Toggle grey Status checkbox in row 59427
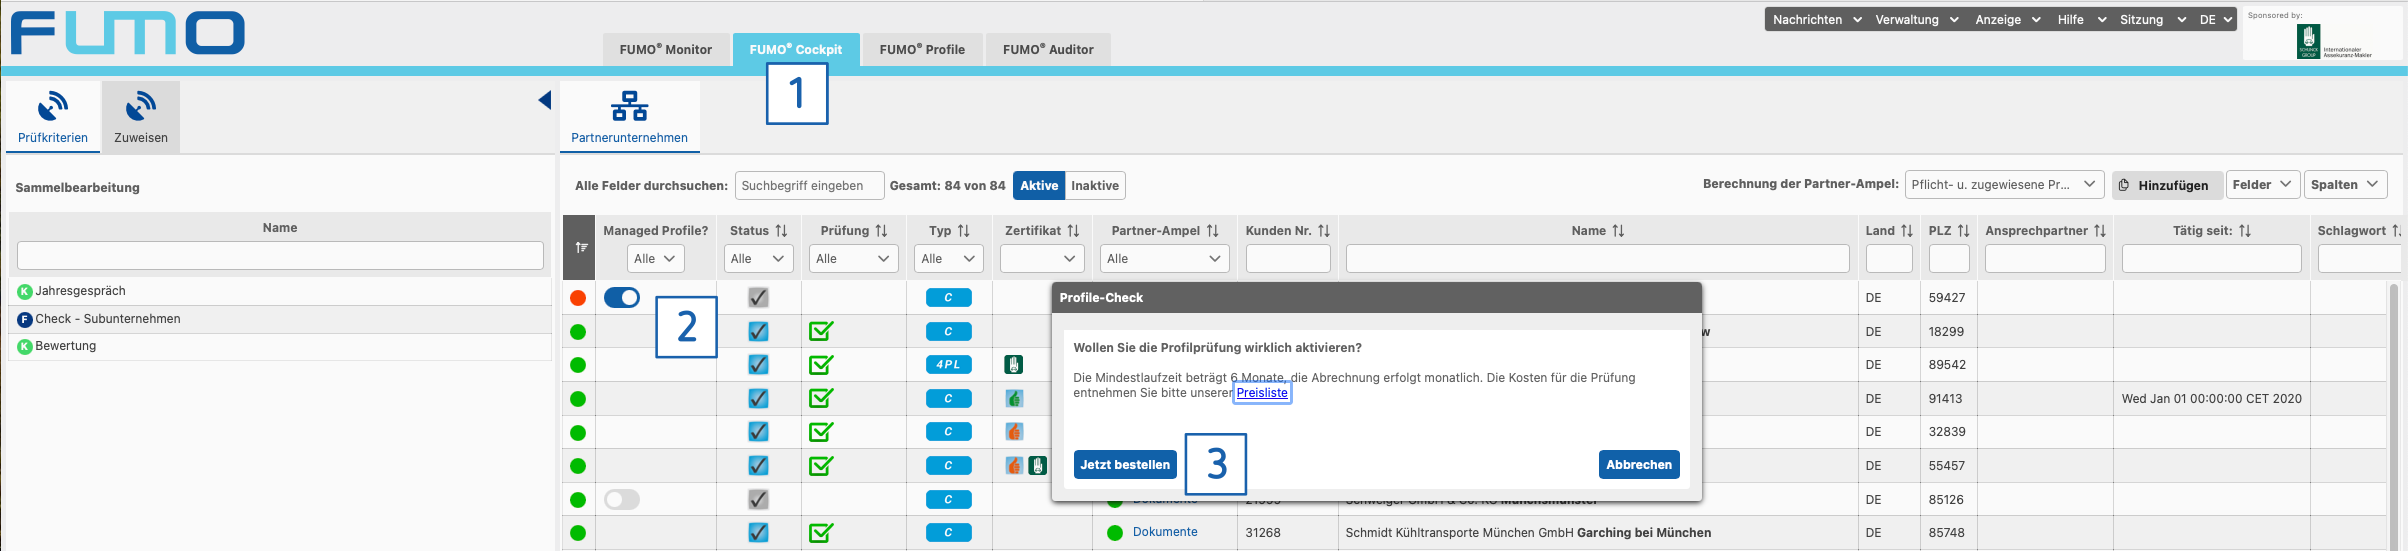 point(758,298)
